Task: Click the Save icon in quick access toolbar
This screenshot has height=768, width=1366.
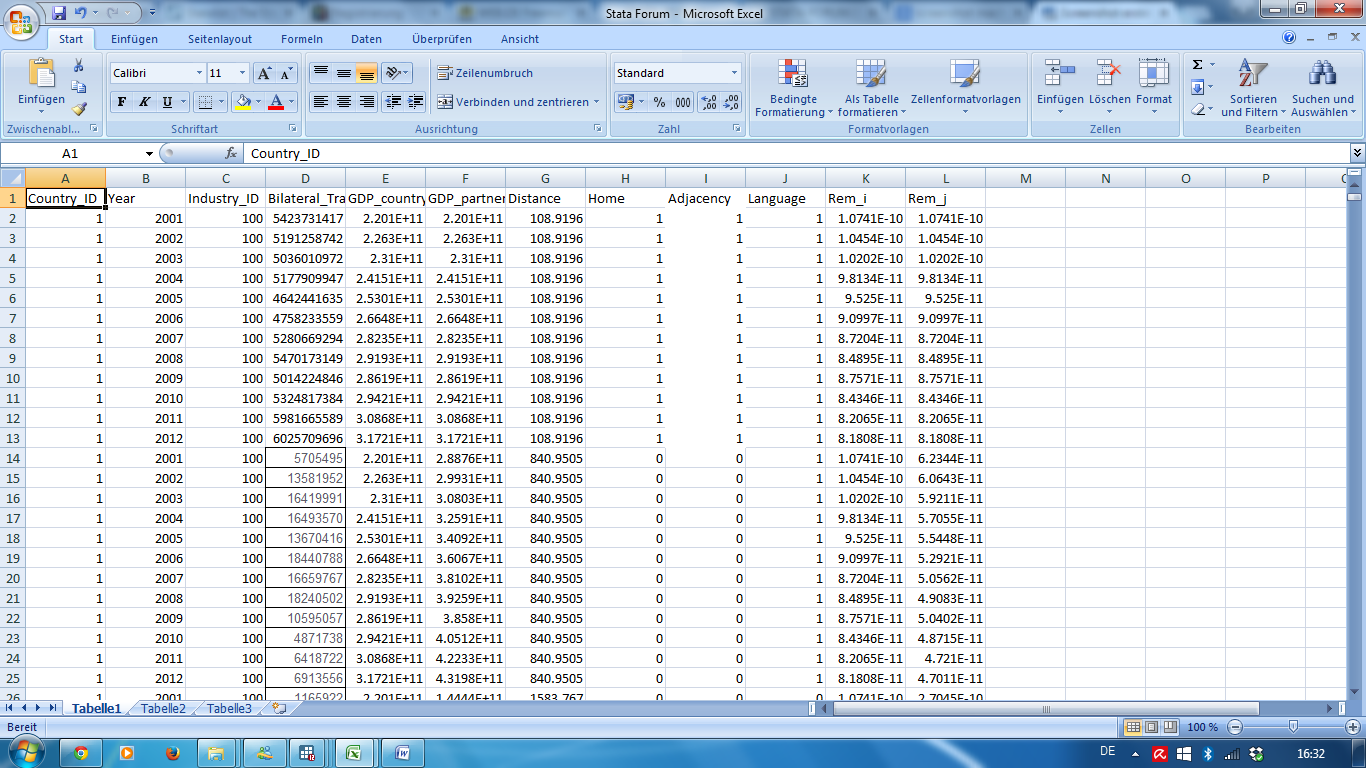Action: tap(59, 13)
